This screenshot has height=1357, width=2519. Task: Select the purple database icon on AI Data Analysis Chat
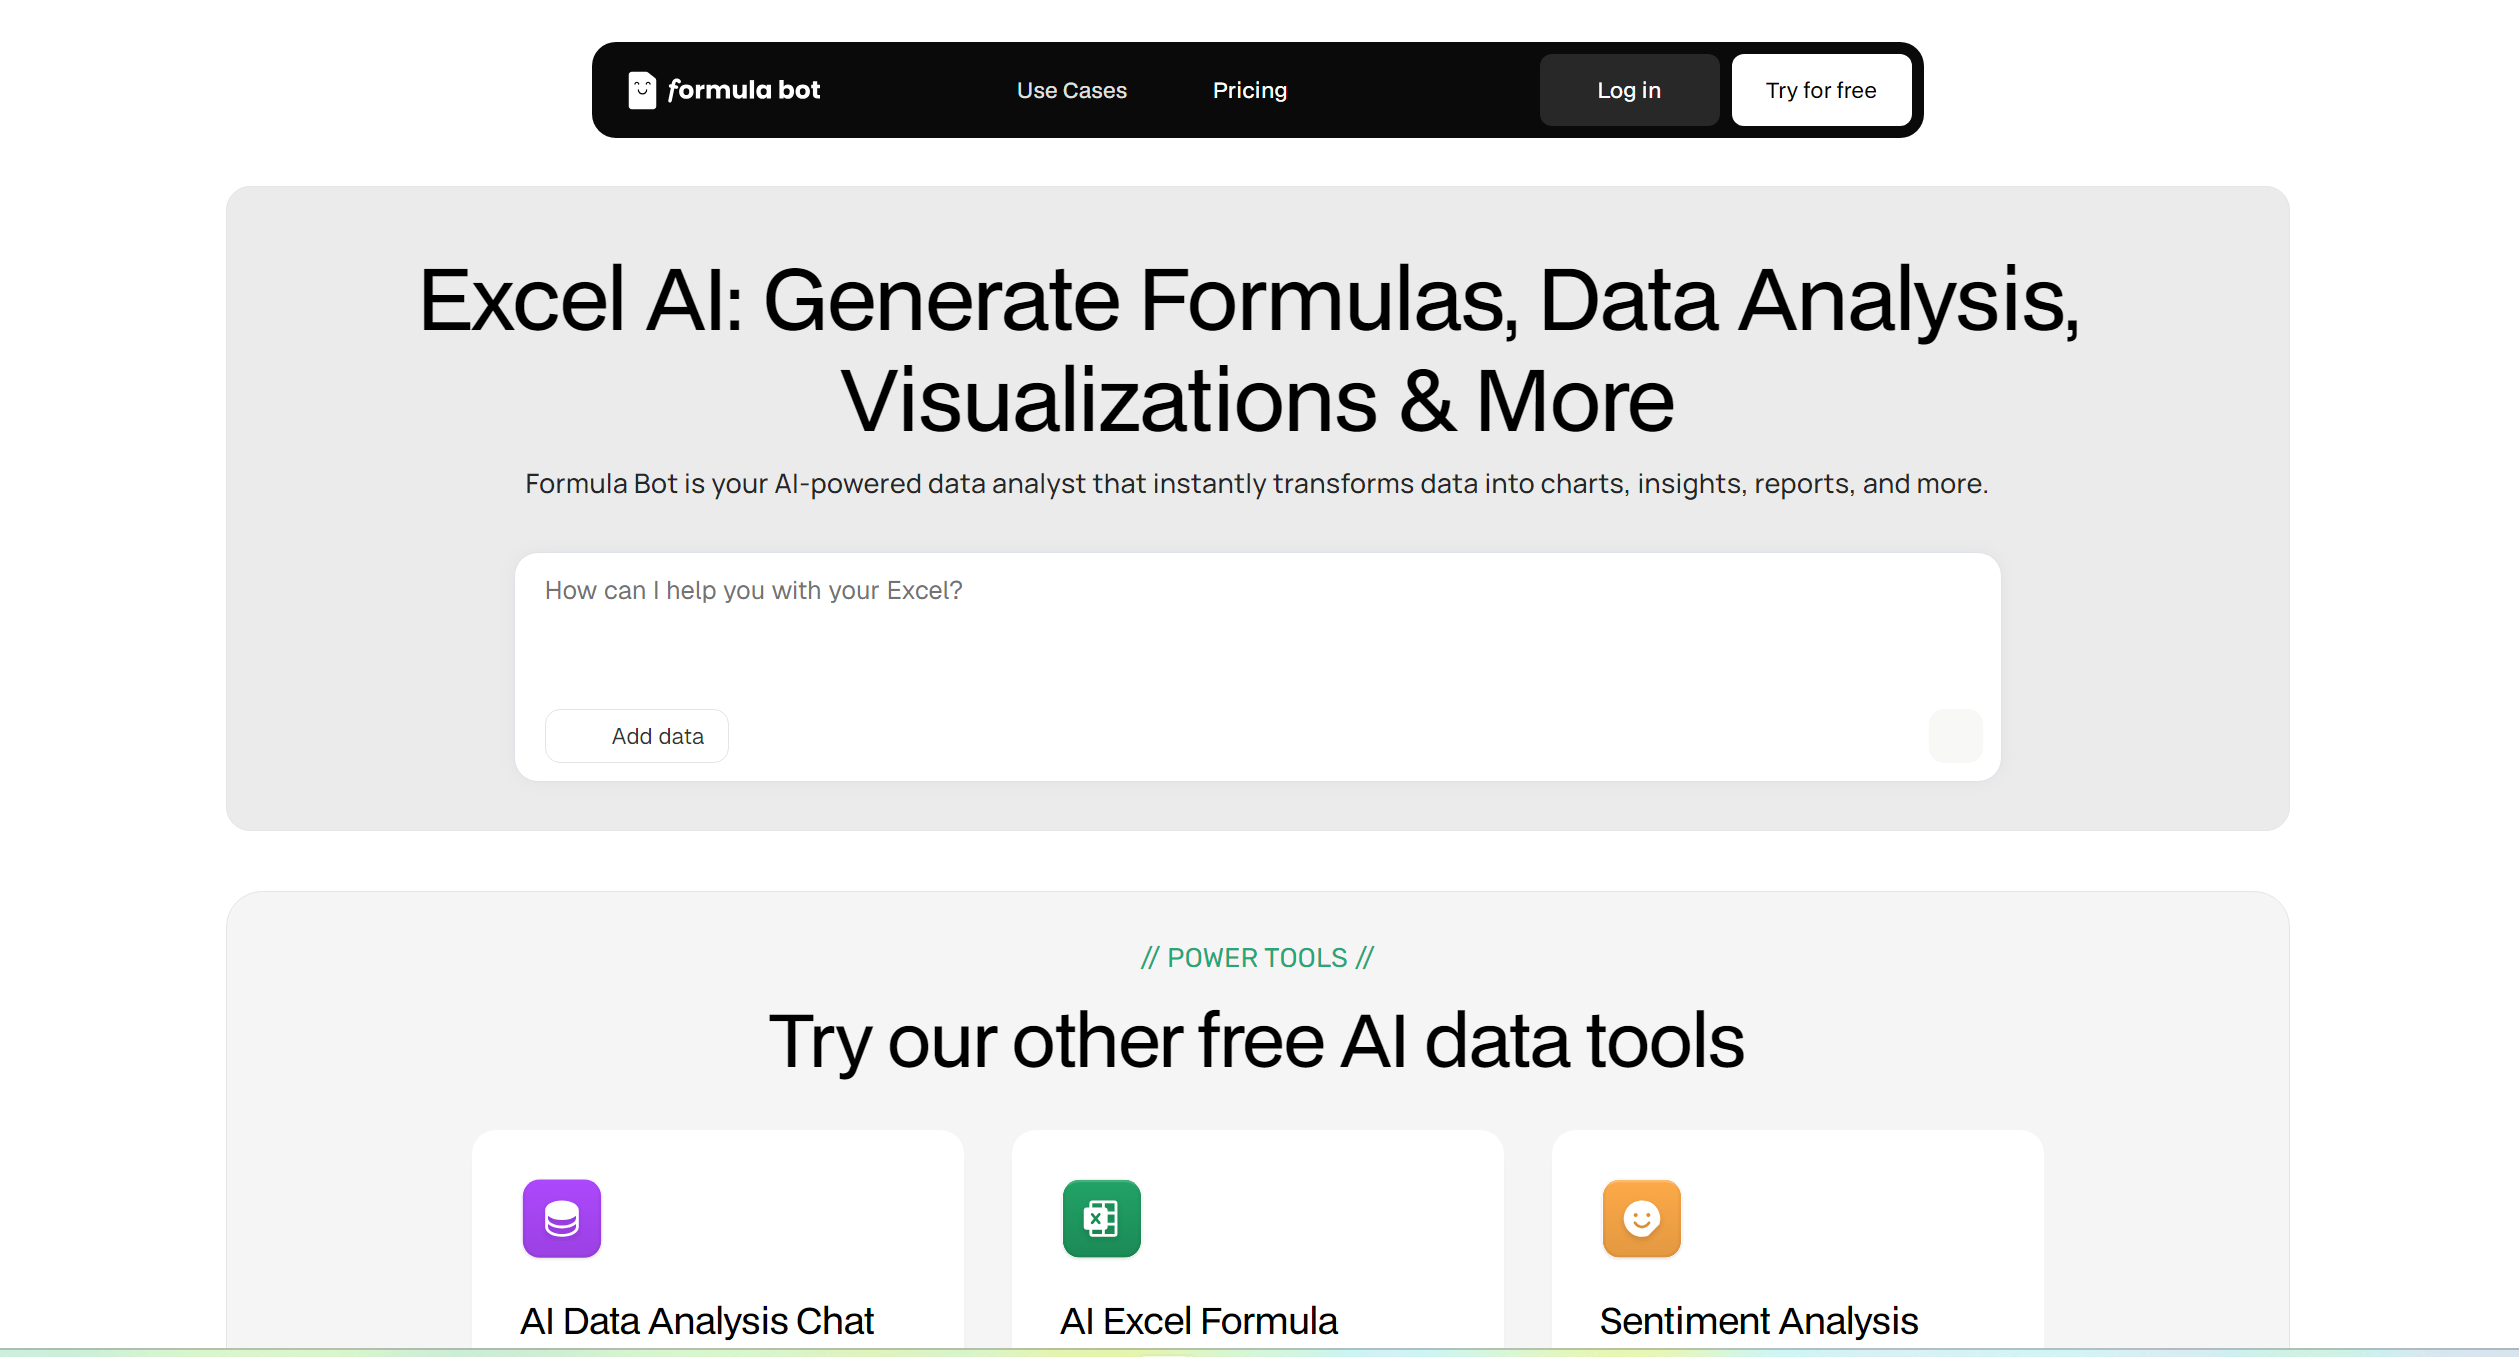tap(562, 1218)
